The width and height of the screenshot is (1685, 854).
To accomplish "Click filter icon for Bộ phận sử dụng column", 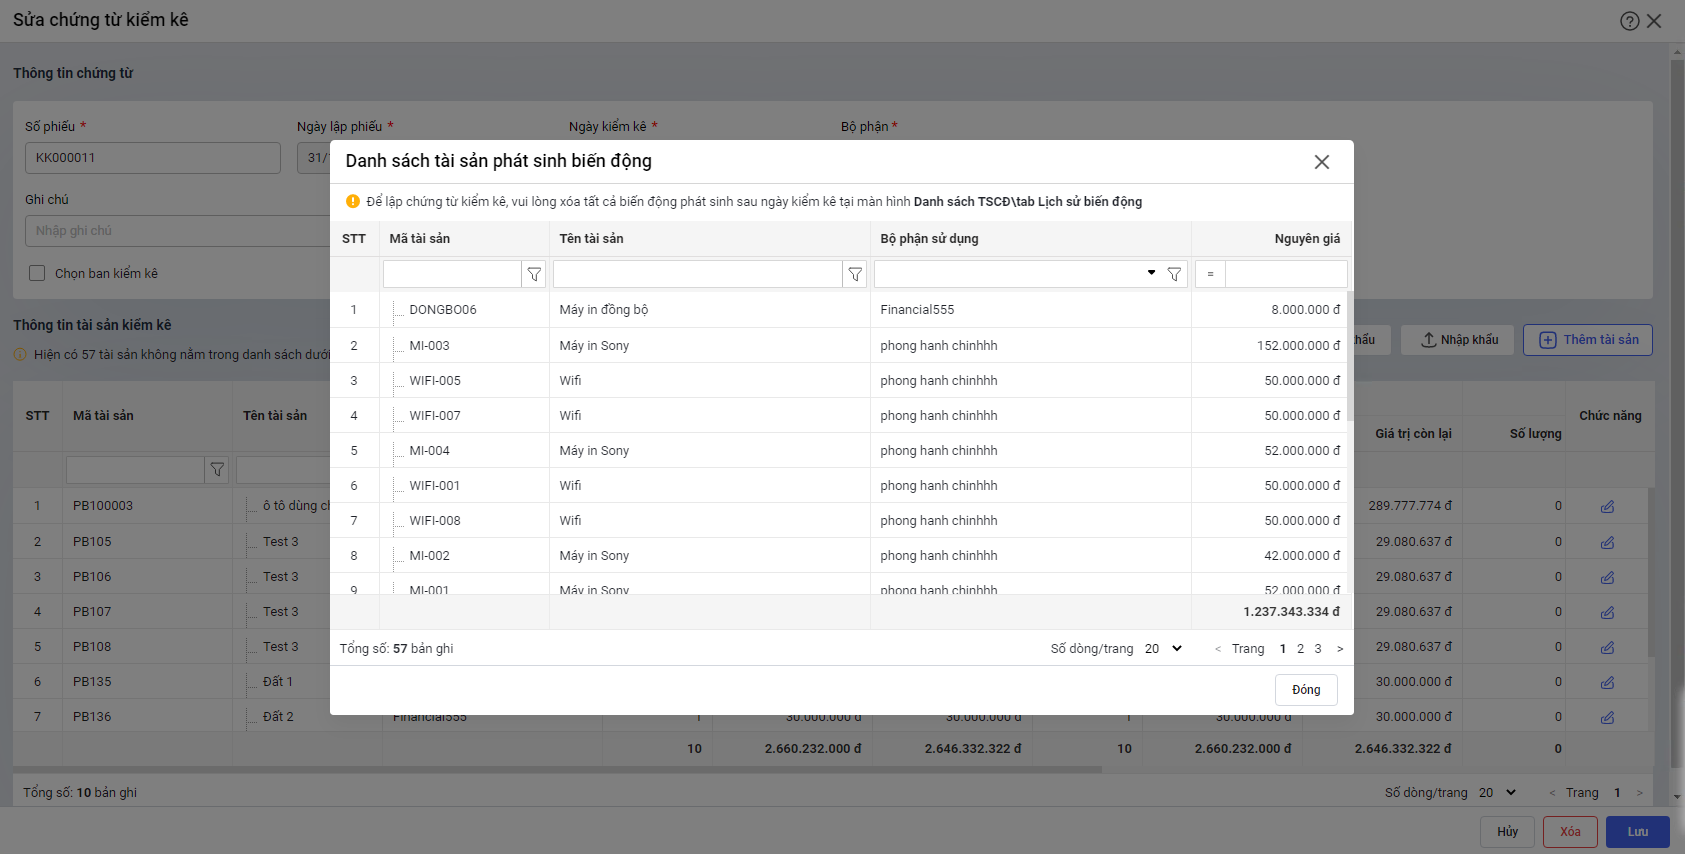I will coord(1174,274).
